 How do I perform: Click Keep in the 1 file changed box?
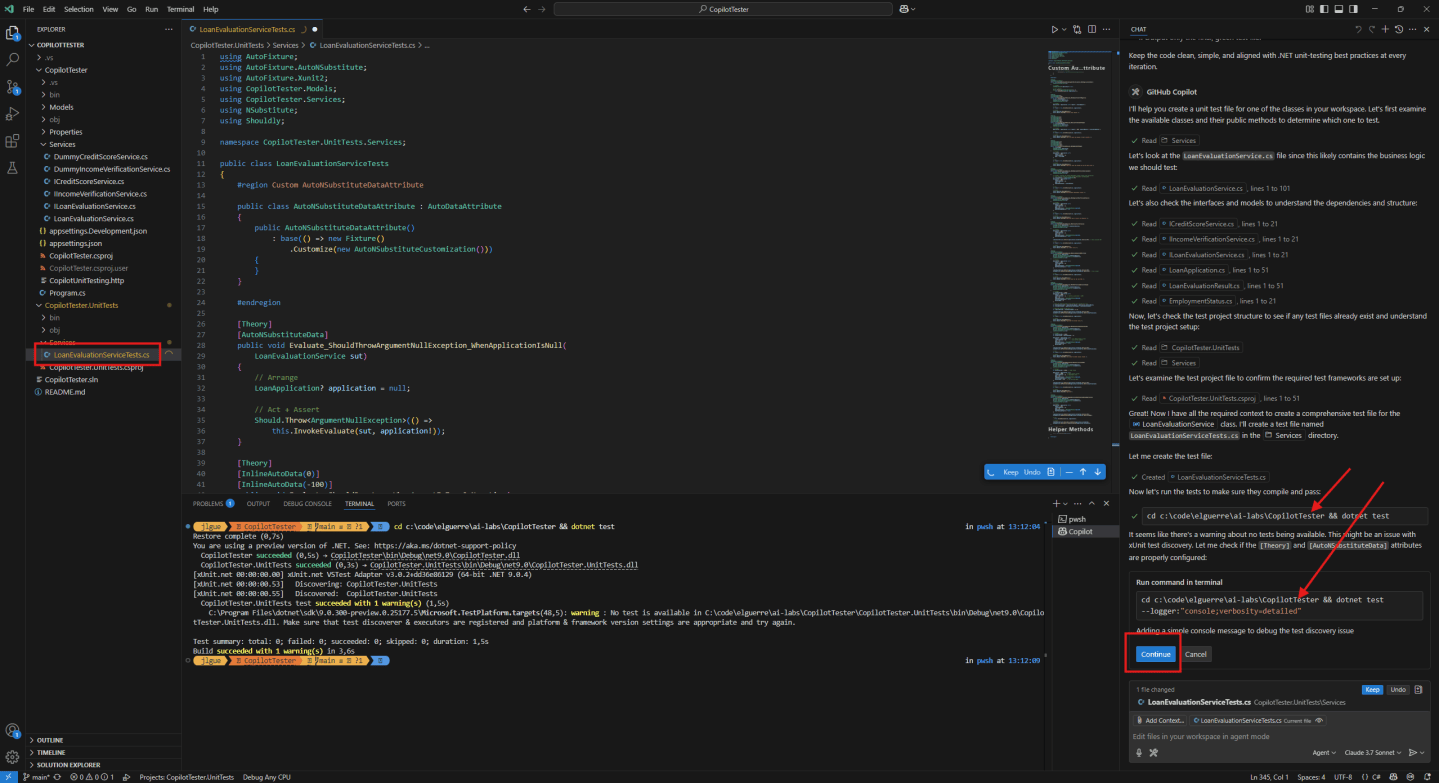pyautogui.click(x=1372, y=689)
